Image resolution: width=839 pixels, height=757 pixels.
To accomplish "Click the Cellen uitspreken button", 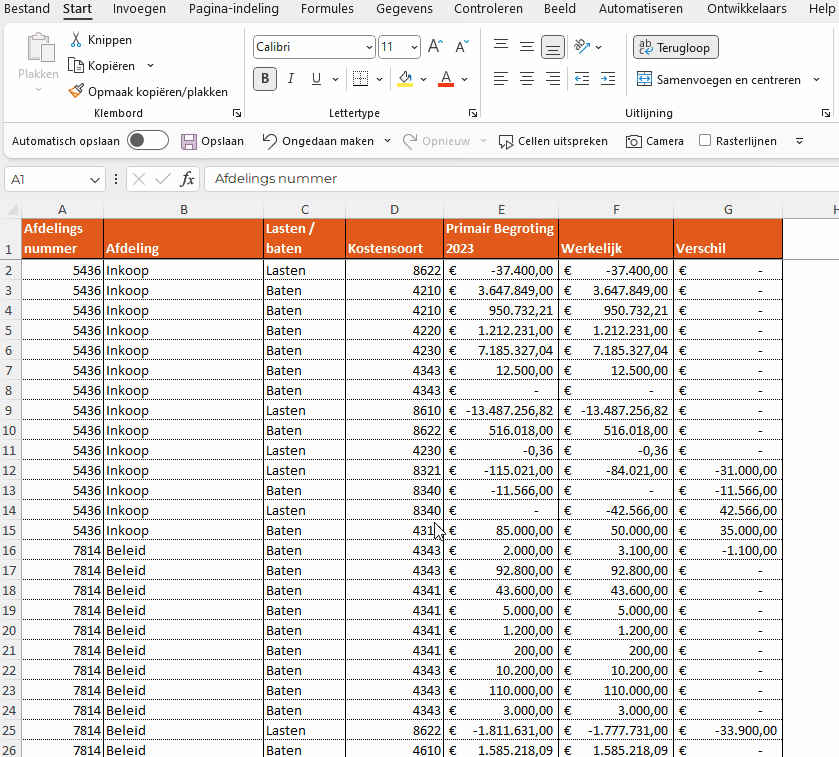I will (553, 142).
